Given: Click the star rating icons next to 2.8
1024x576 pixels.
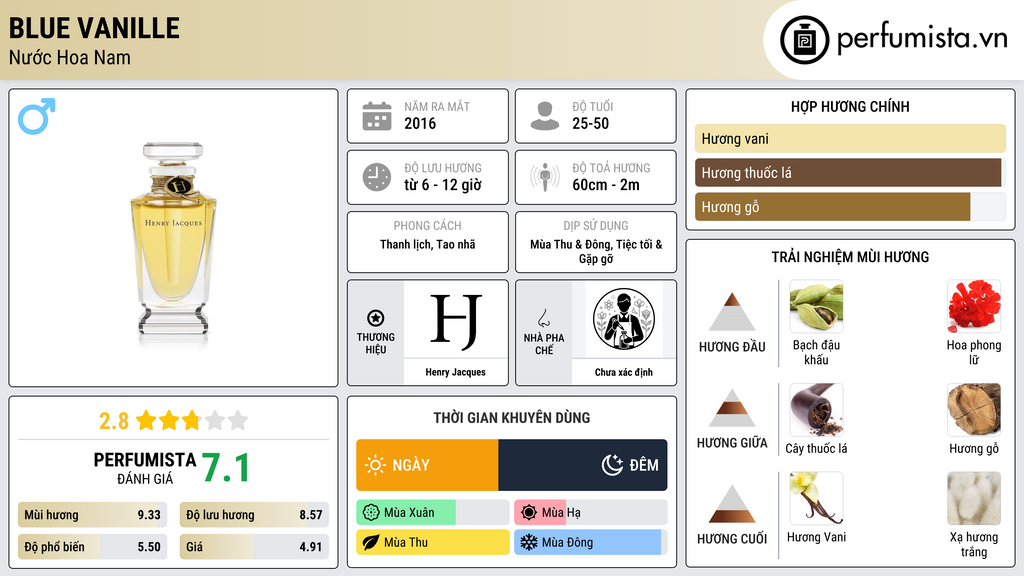Looking at the screenshot, I should (x=191, y=421).
